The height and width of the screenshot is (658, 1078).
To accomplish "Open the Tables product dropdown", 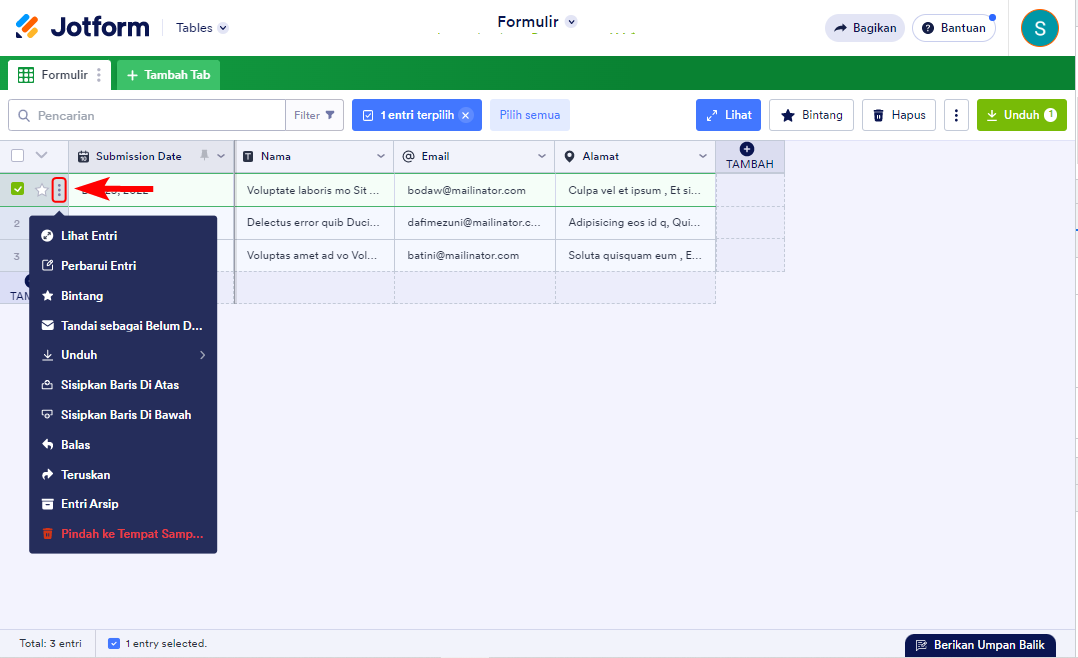I will pyautogui.click(x=201, y=28).
